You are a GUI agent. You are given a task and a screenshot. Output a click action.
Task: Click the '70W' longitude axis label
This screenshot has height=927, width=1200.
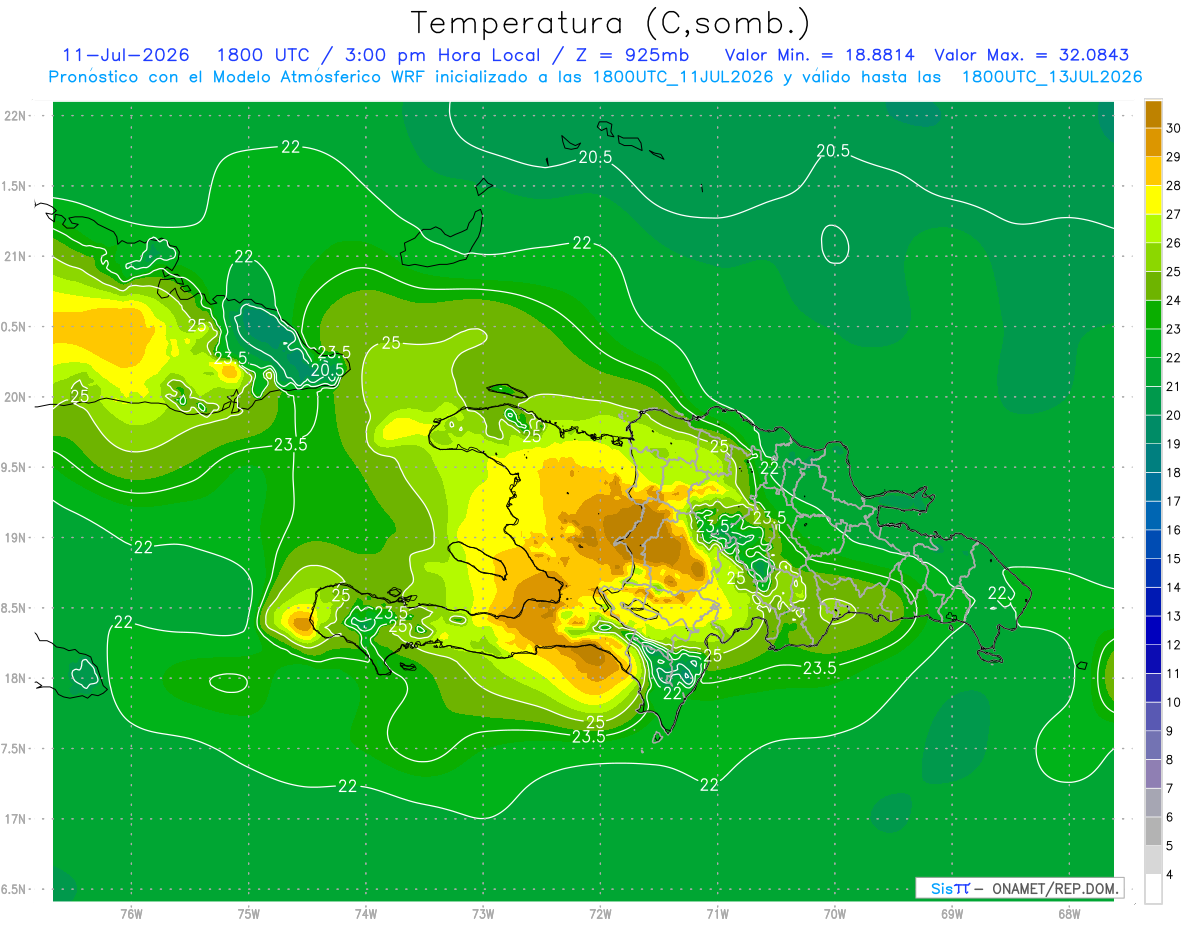tap(834, 914)
